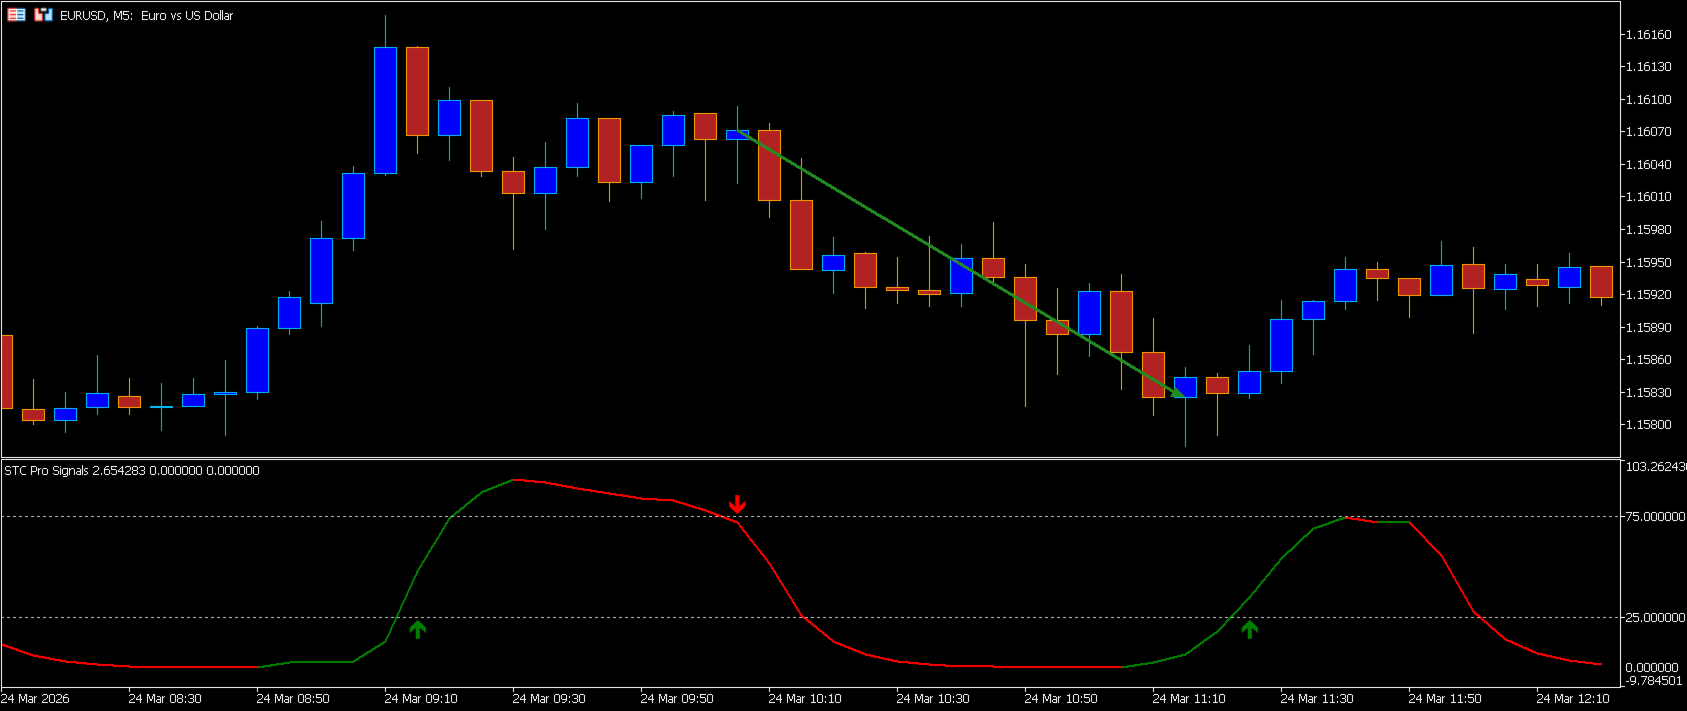Screen dimensions: 1687x711
Task: Click the 1.15800 price label
Action: click(x=1648, y=425)
